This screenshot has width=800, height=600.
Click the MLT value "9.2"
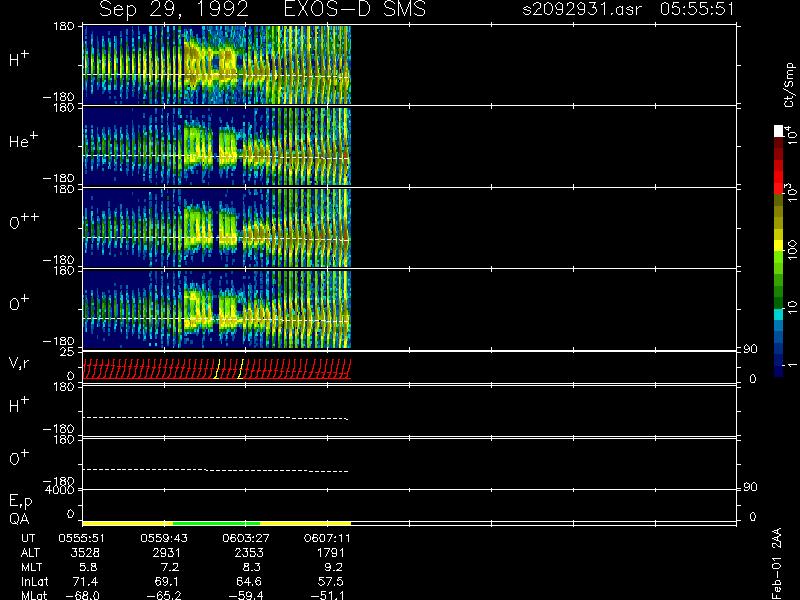click(x=334, y=567)
